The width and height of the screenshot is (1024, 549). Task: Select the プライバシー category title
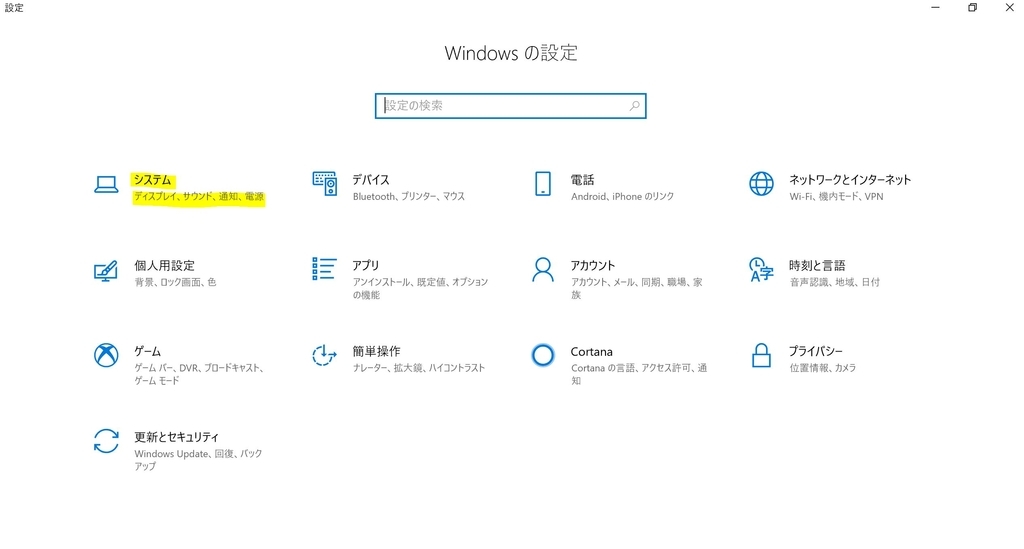pos(816,351)
